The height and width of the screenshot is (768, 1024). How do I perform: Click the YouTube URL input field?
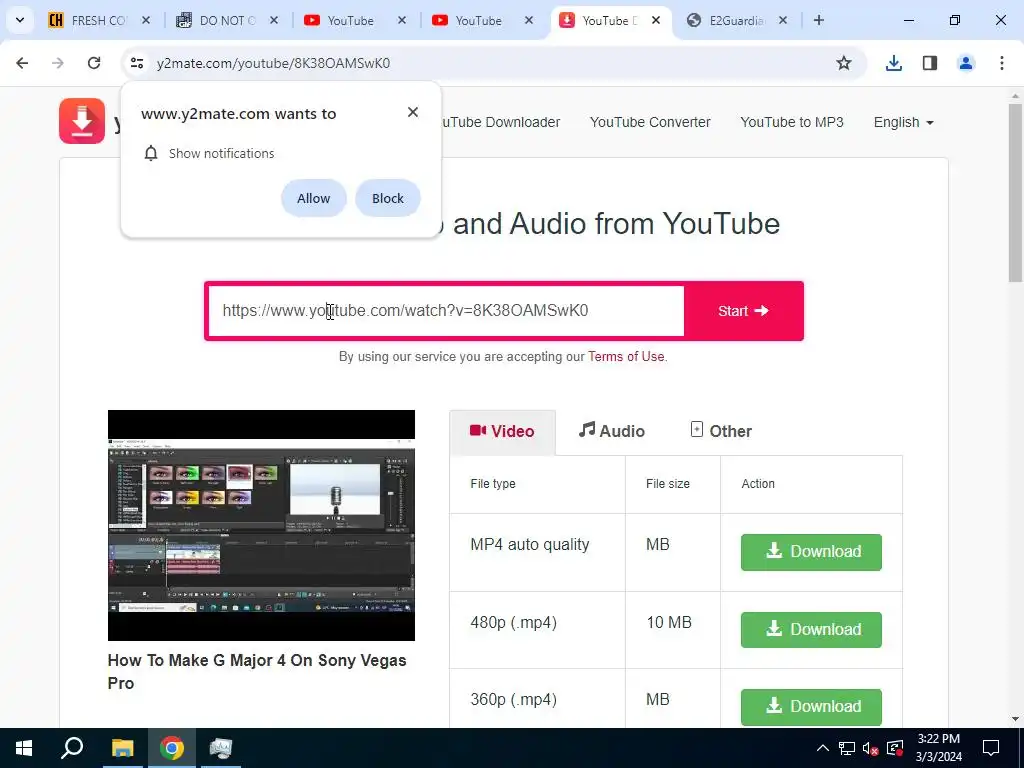pyautogui.click(x=445, y=311)
